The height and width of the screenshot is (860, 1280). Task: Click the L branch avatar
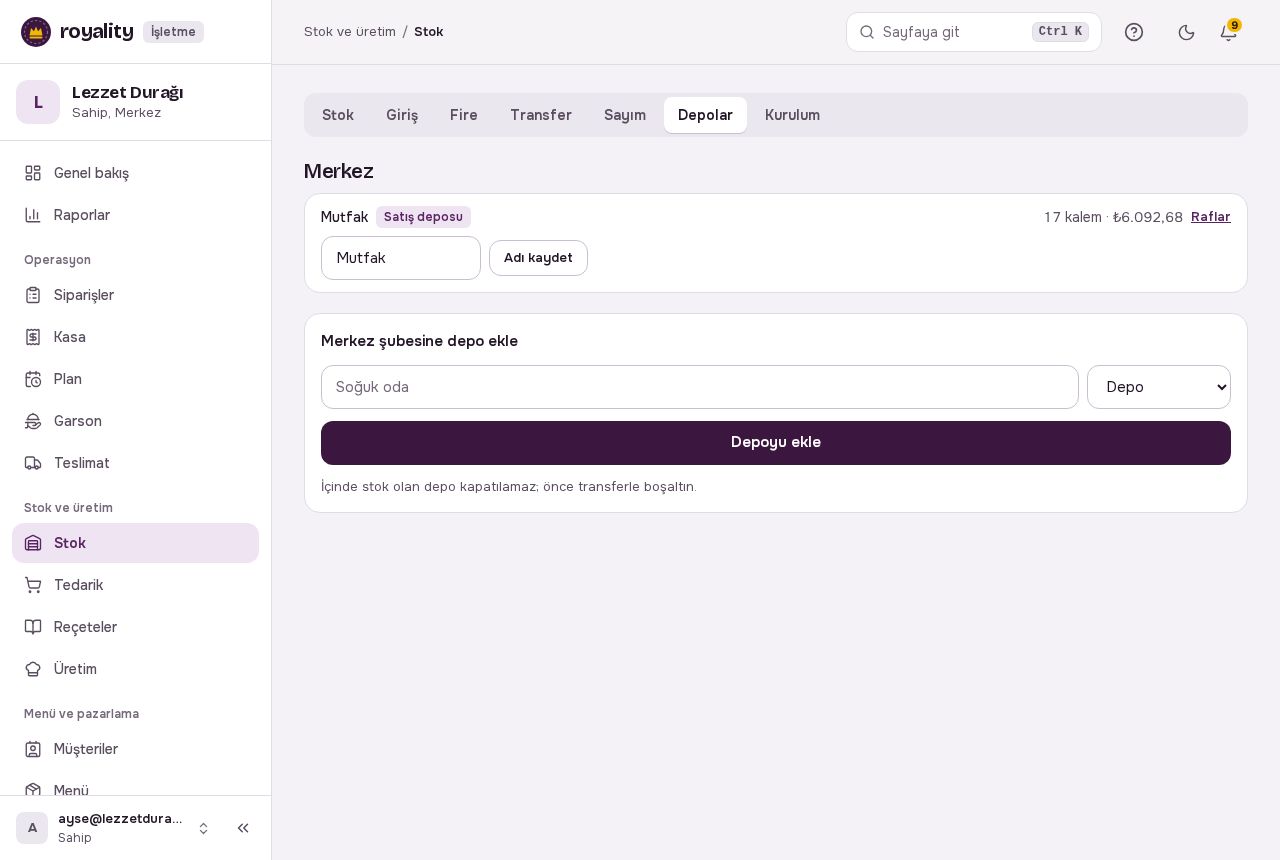coord(38,102)
